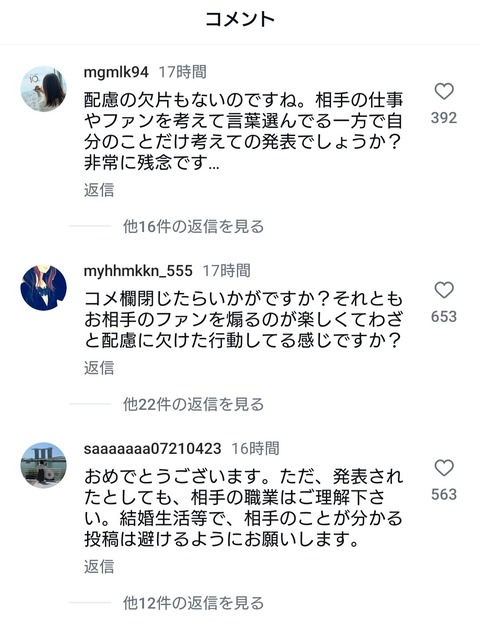Viewport: 480px width, 634px height.
Task: Select comment text starting おめでとうございます
Action: coord(243,508)
